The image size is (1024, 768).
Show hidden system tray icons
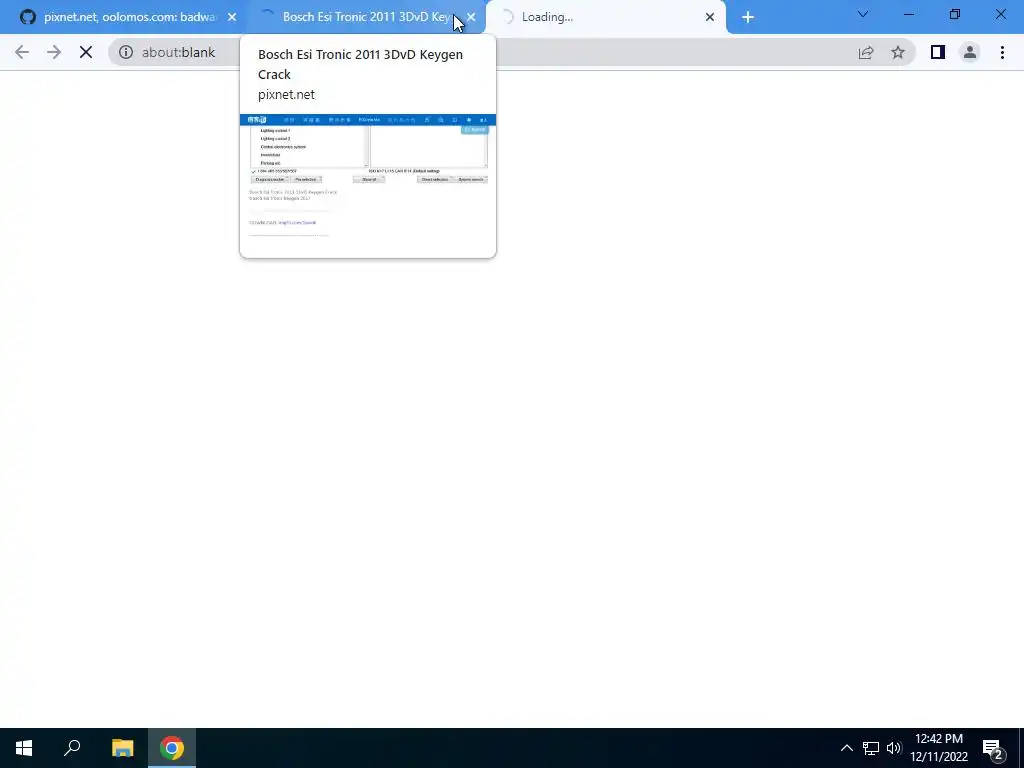click(846, 748)
